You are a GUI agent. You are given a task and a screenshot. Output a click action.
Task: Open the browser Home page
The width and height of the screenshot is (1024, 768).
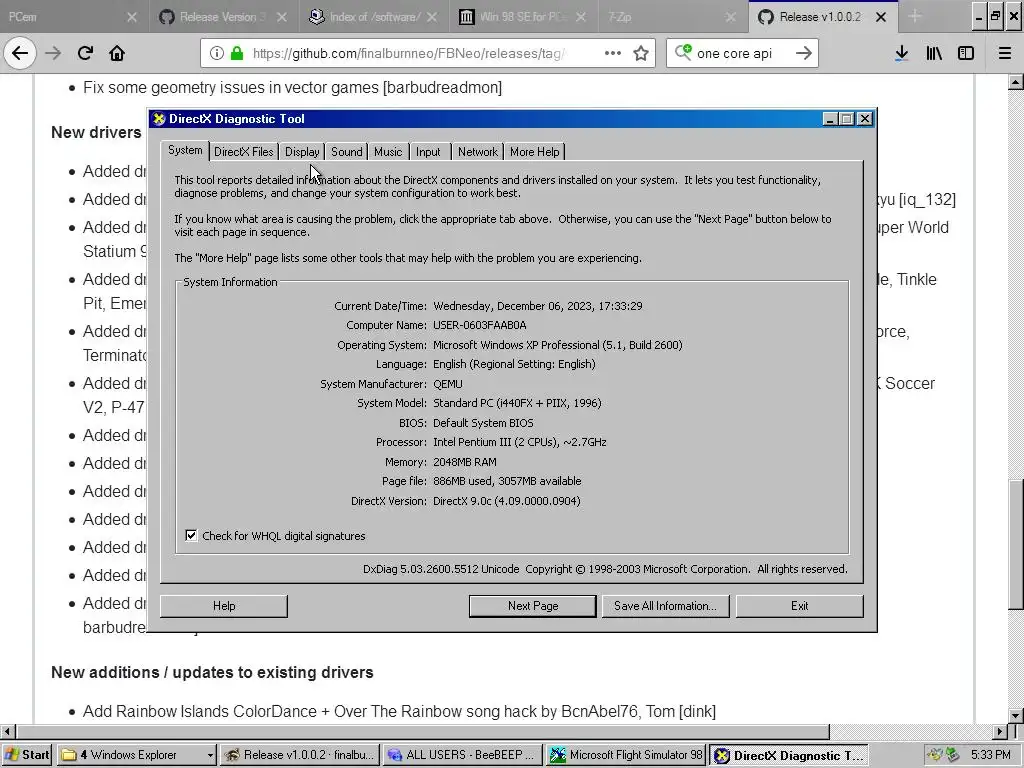pos(117,53)
